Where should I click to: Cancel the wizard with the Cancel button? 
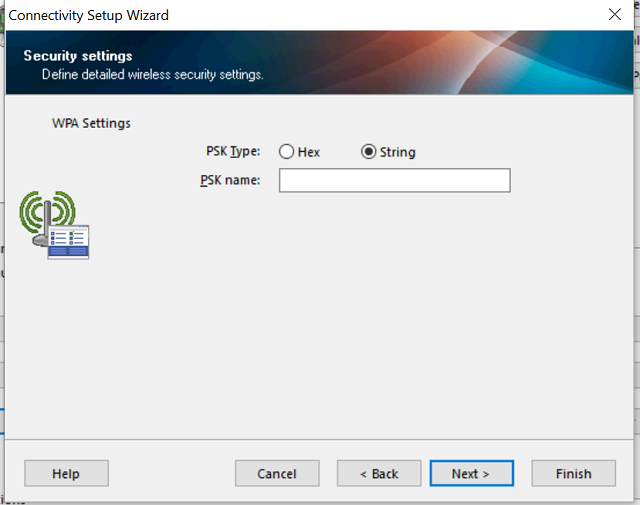[277, 473]
